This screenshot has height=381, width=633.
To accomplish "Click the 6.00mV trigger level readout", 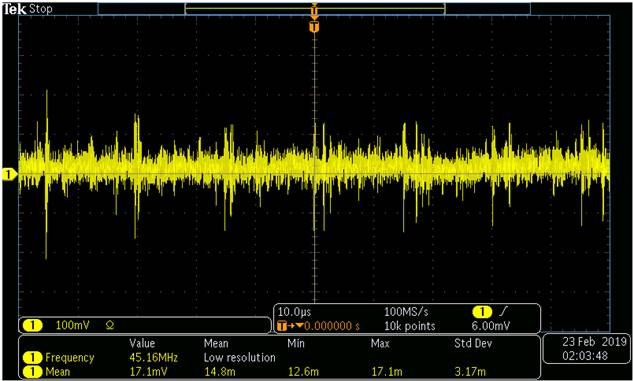I will (x=491, y=326).
